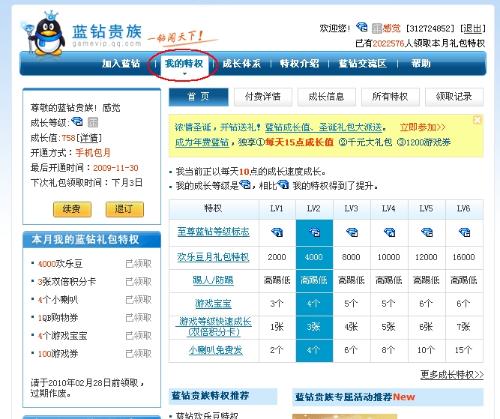Open 成为年费蓝钻 link

tap(202, 142)
